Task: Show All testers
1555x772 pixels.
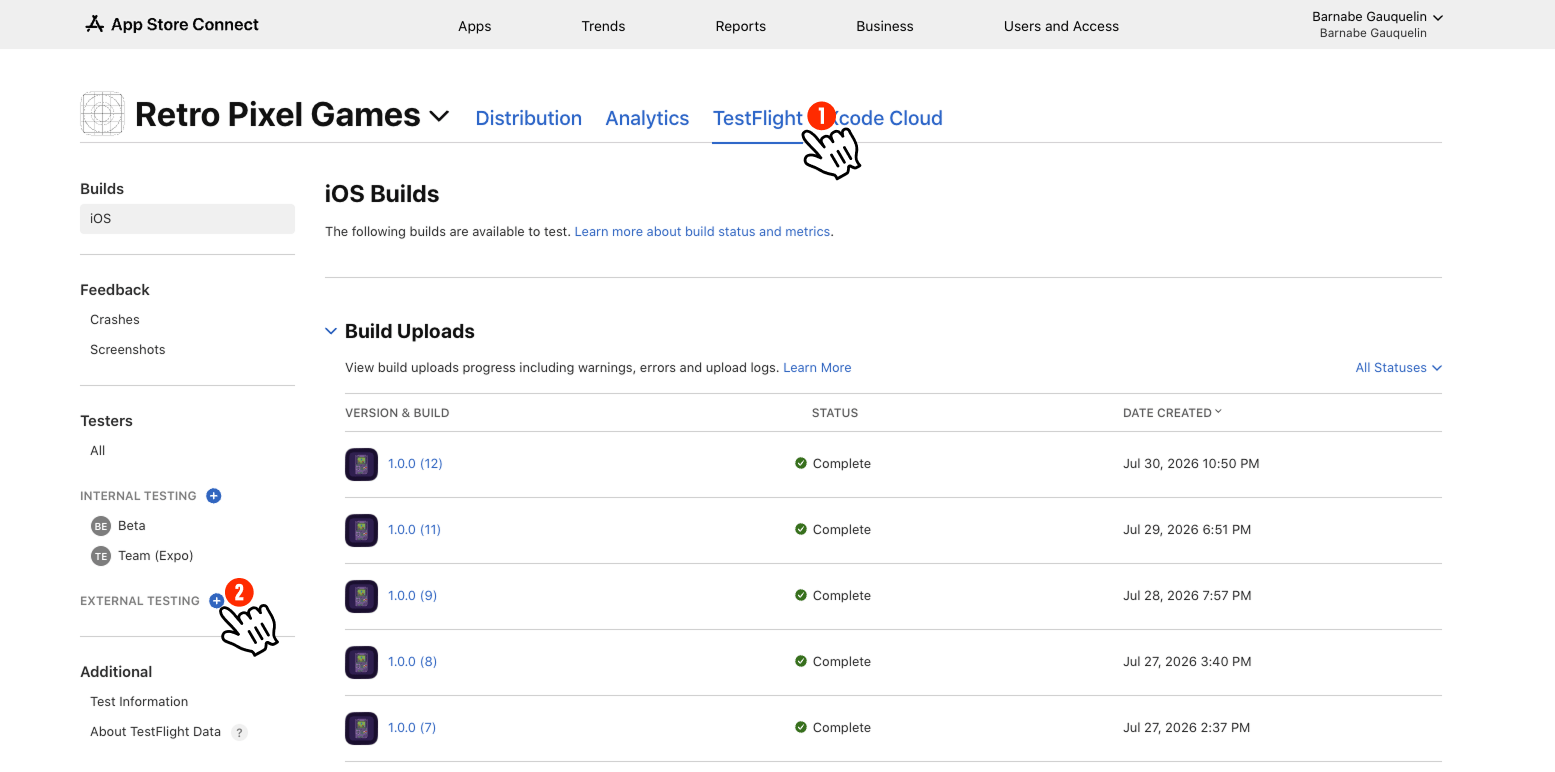Action: coord(98,451)
